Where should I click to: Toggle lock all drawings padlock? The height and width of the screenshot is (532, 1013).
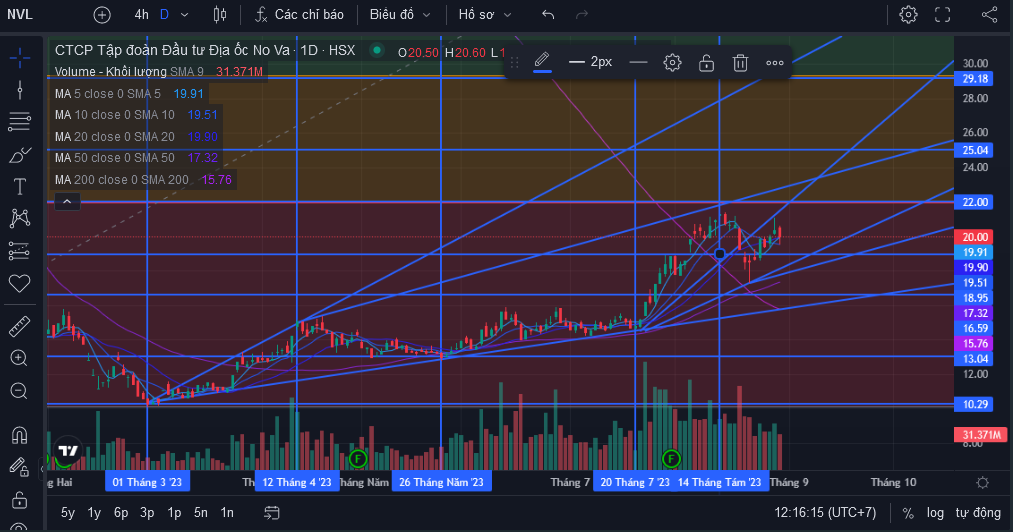coord(19,500)
